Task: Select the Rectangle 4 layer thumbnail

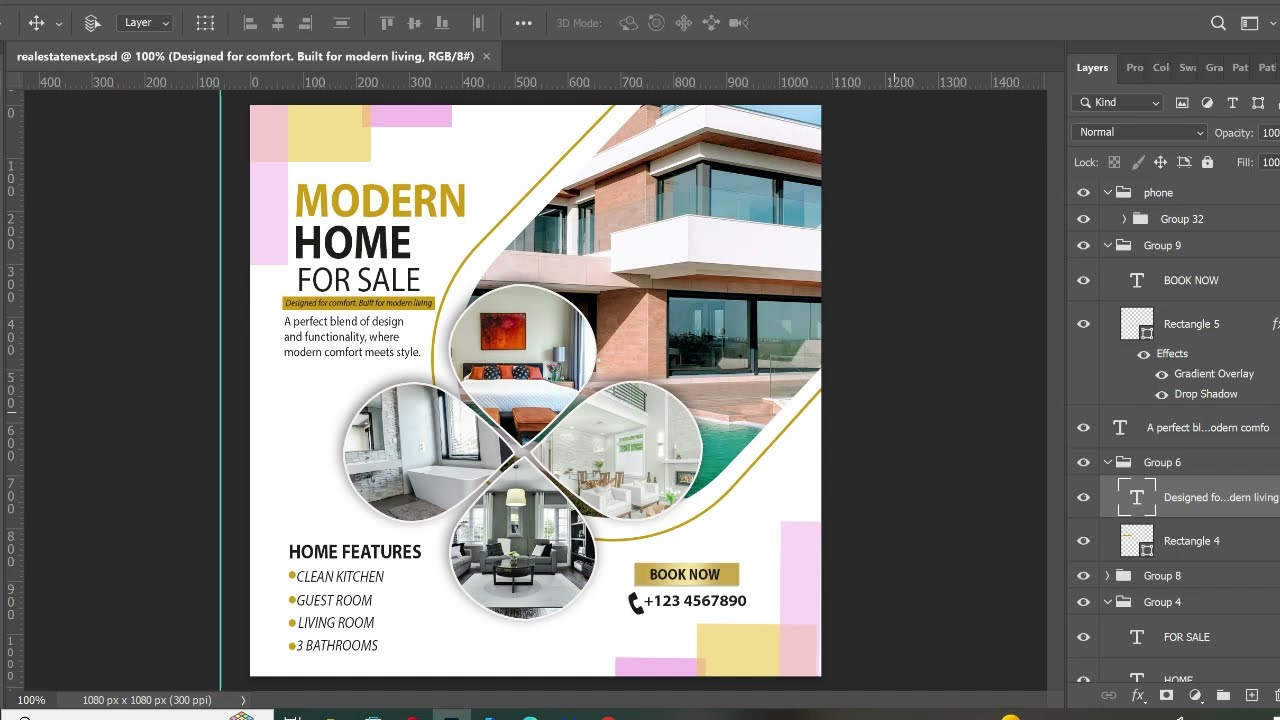Action: click(x=1137, y=541)
